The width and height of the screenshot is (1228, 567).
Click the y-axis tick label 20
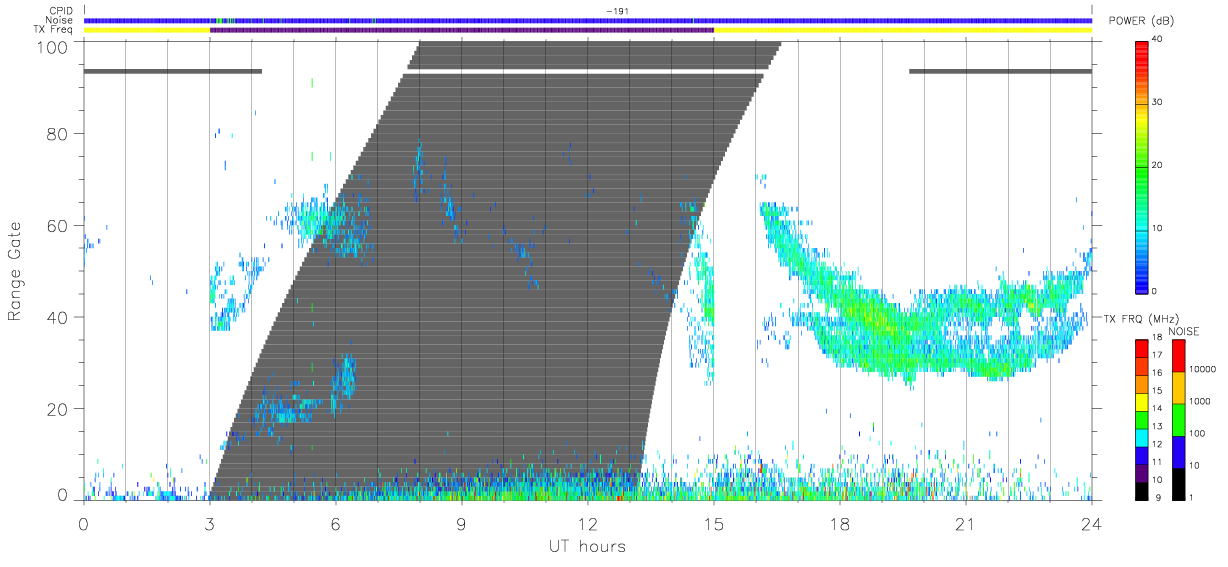(57, 410)
